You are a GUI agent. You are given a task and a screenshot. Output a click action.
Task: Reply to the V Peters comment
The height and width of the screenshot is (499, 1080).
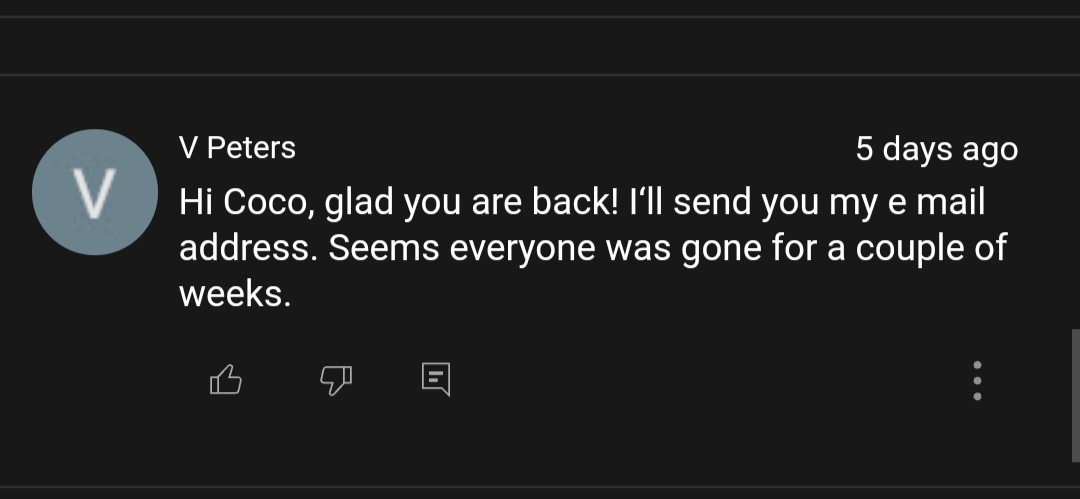[435, 379]
